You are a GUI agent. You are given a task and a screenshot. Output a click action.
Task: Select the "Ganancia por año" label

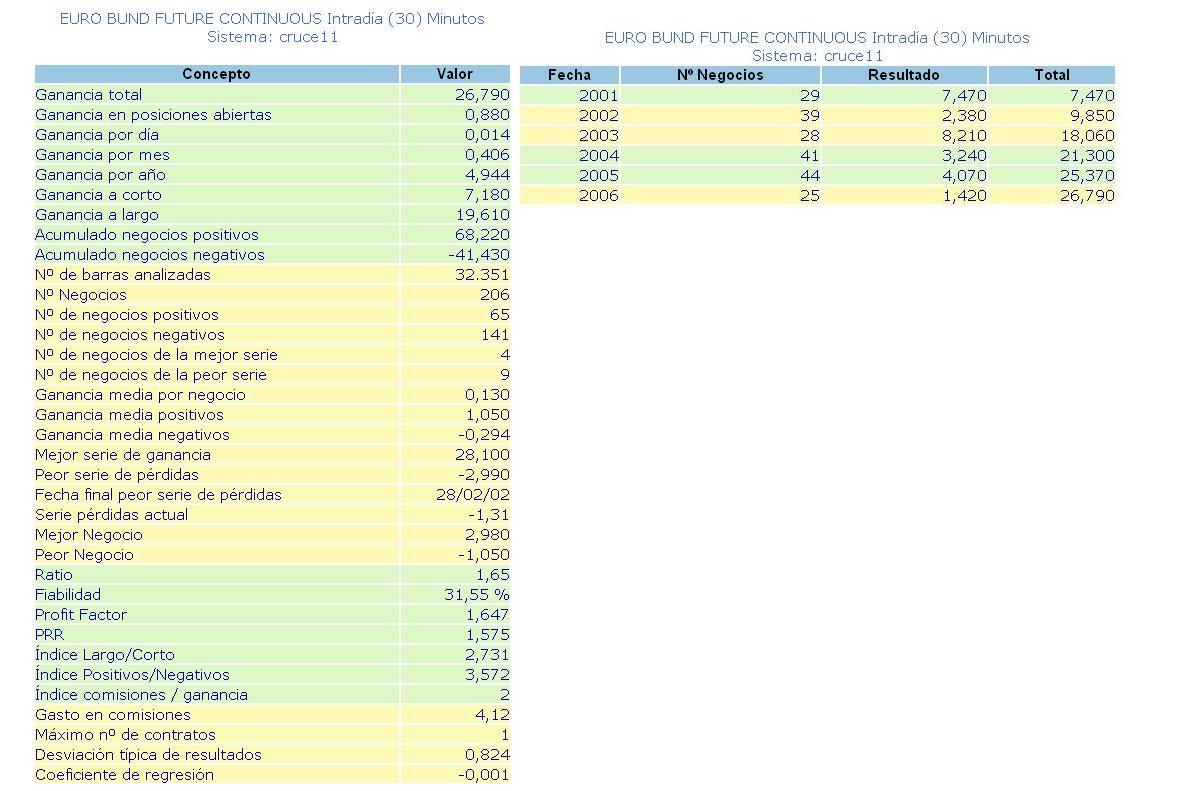click(x=100, y=174)
